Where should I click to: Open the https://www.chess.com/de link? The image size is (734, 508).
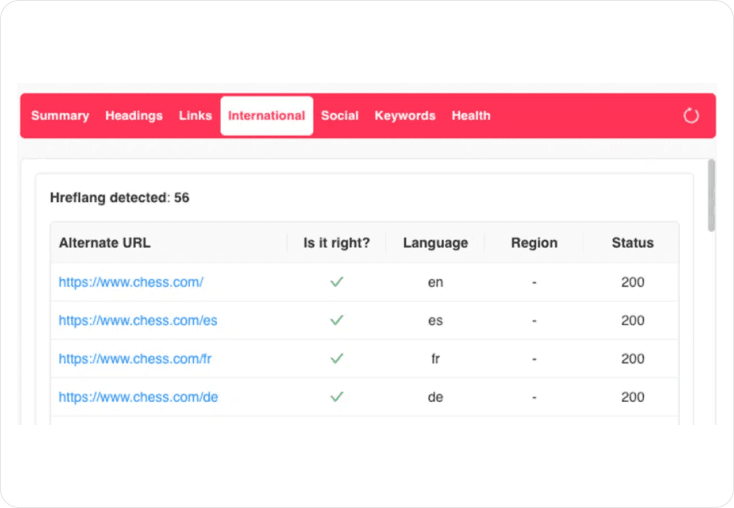point(138,397)
